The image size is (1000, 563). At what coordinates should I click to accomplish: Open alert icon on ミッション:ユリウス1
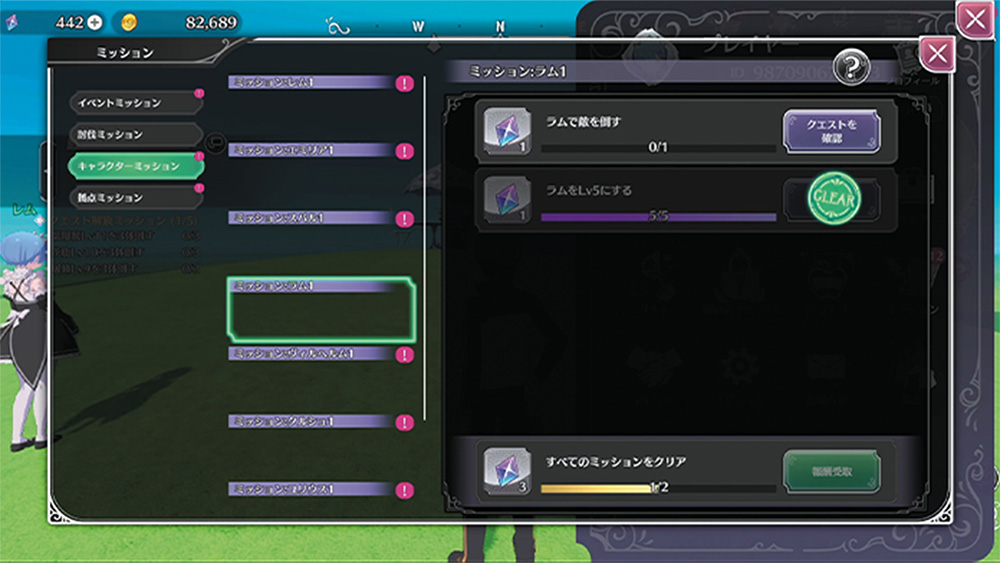click(404, 490)
